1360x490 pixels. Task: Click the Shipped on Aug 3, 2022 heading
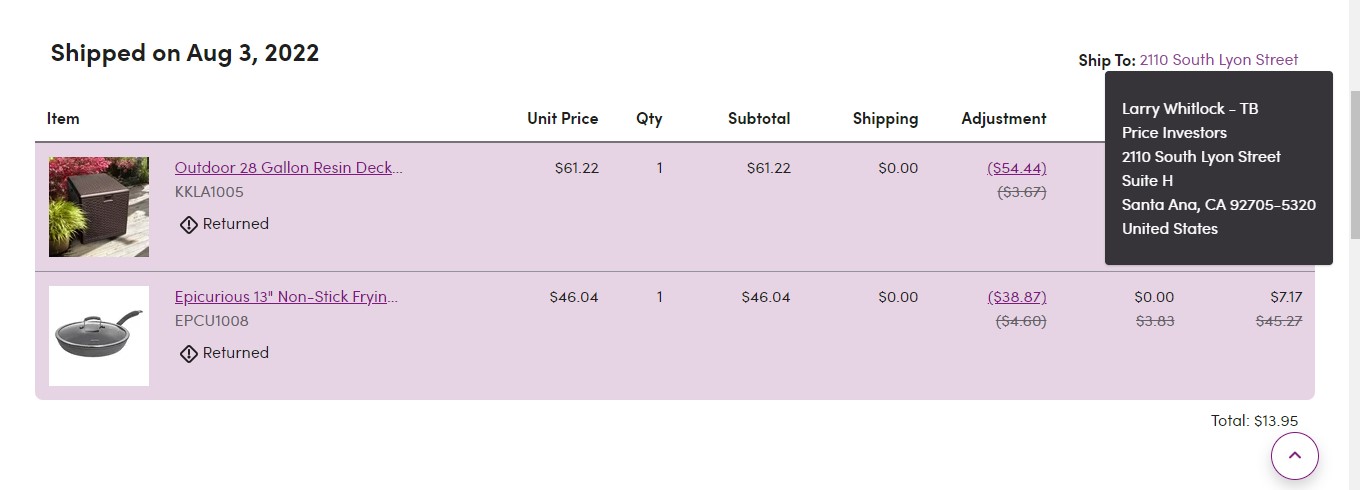185,53
